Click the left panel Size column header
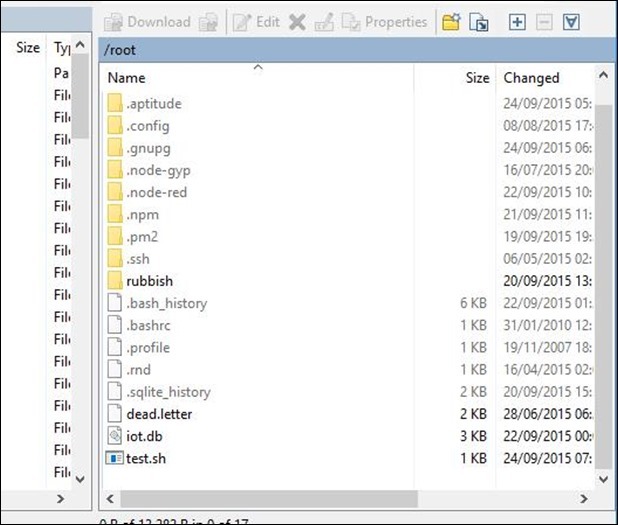Image resolution: width=618 pixels, height=525 pixels. 28,48
